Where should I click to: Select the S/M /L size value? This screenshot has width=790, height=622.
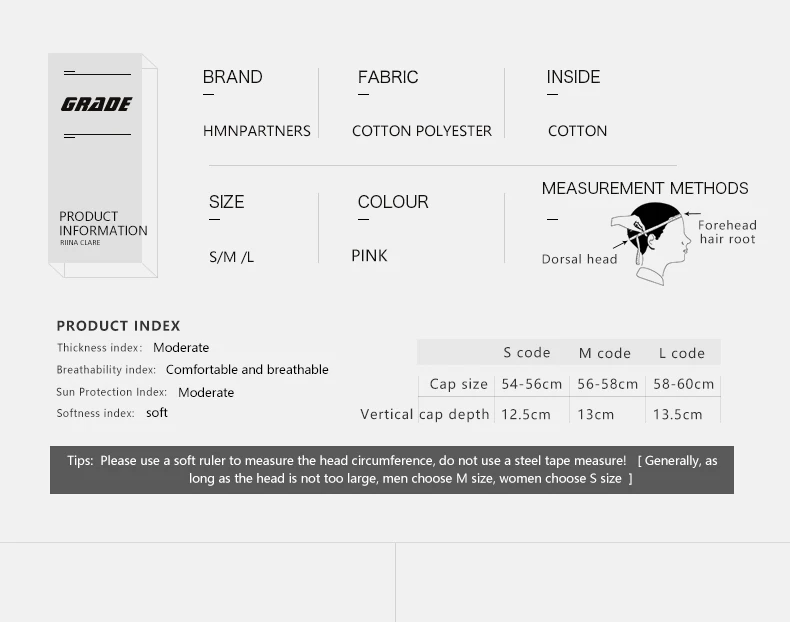pyautogui.click(x=231, y=257)
